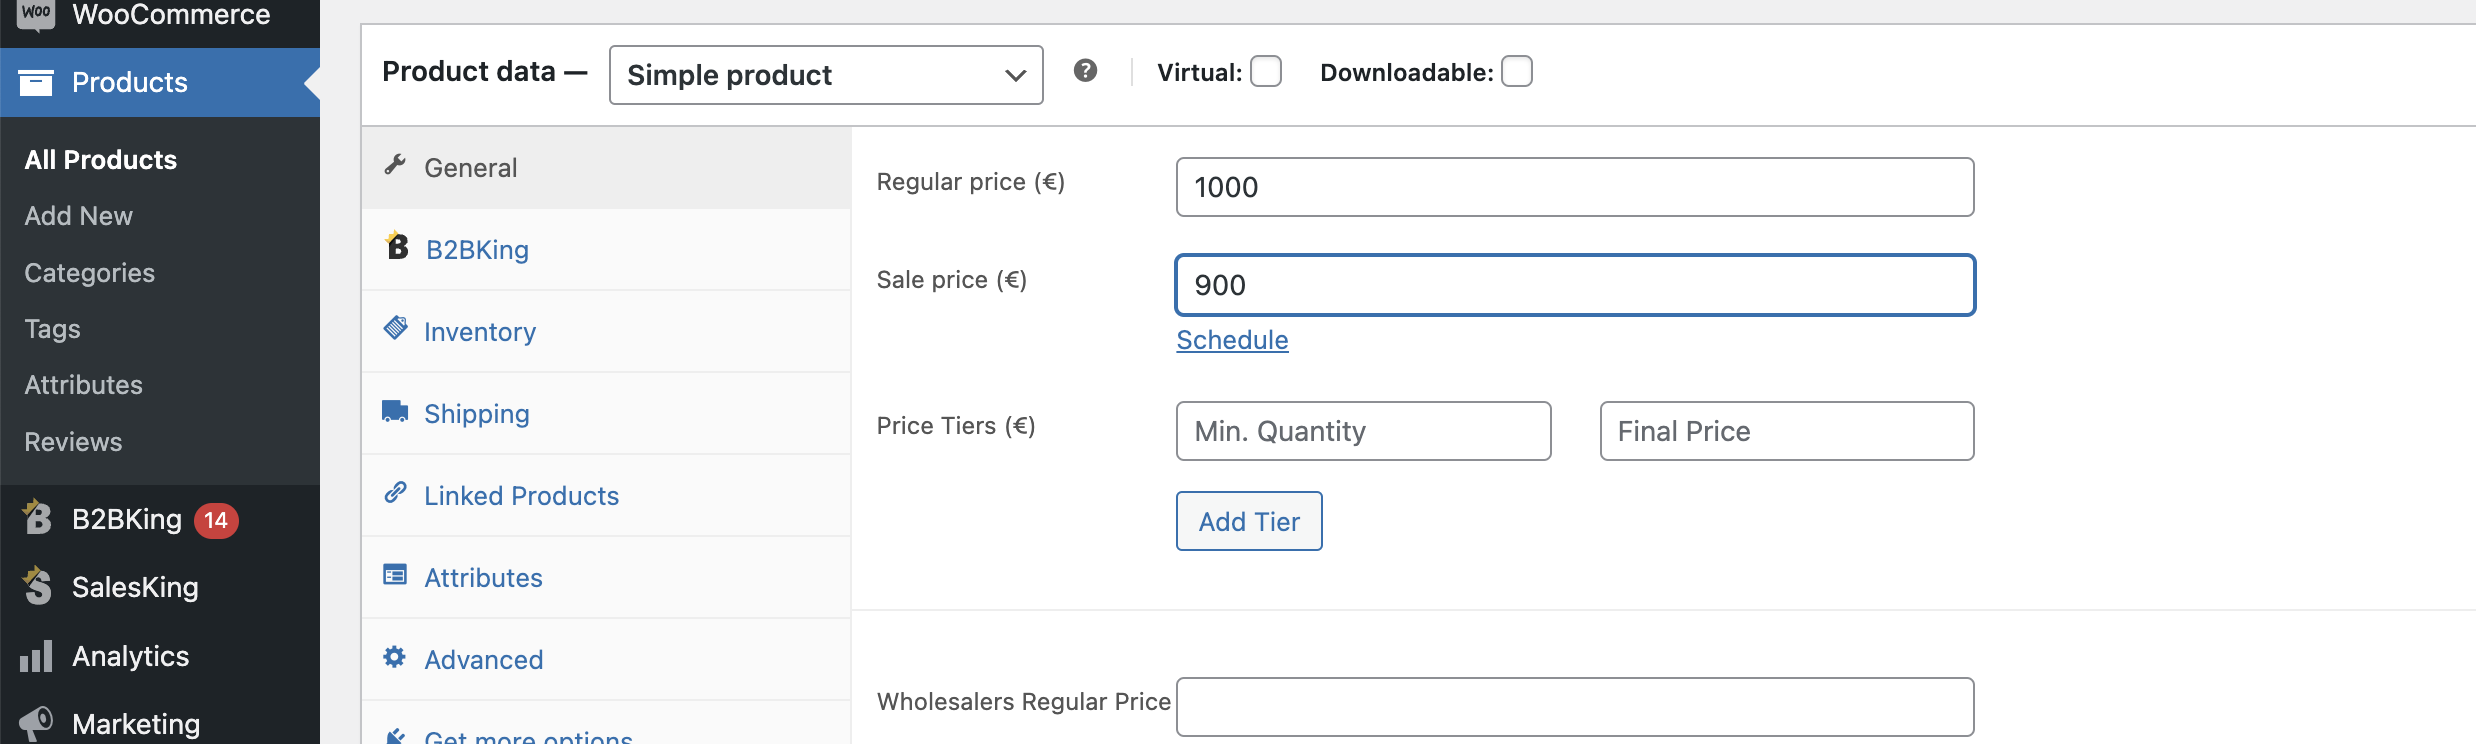
Task: Focus the Regular price field
Action: pos(1575,187)
